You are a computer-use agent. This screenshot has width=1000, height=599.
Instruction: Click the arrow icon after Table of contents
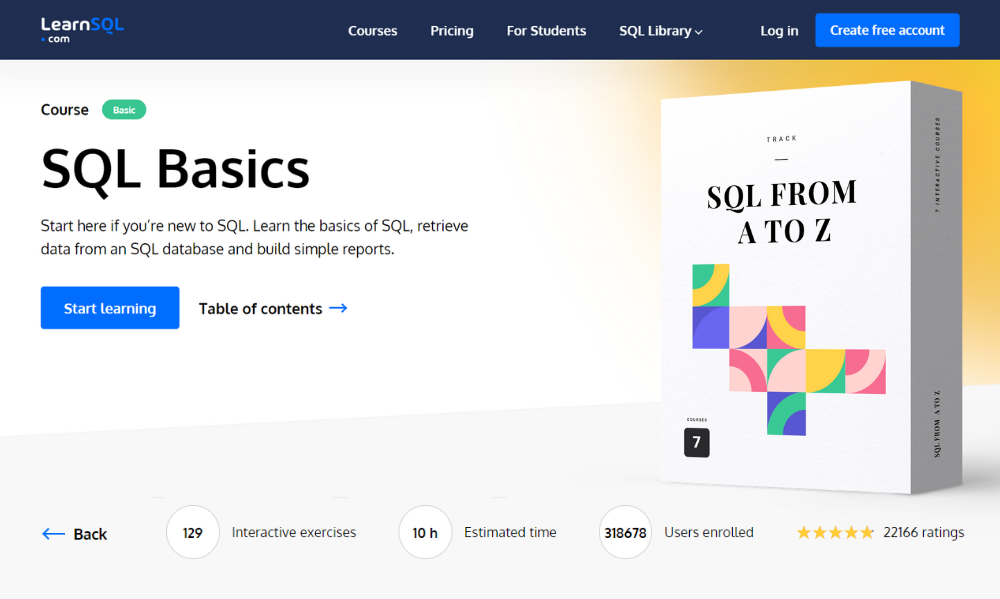click(338, 308)
